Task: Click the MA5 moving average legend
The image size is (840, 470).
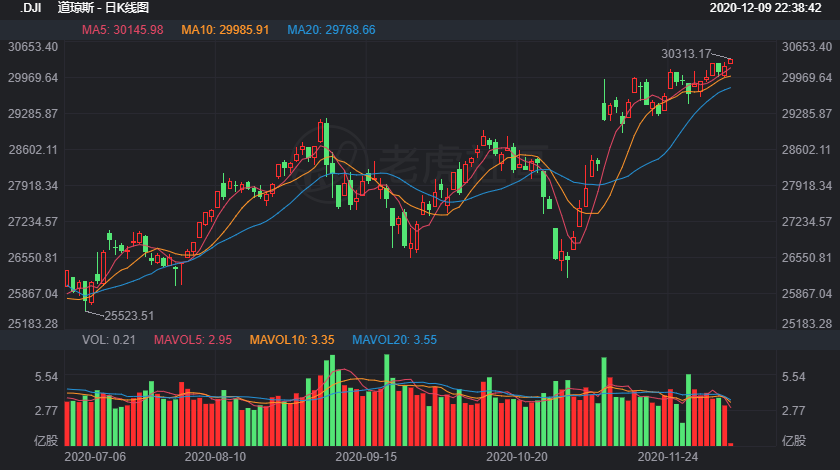Action: 122,30
